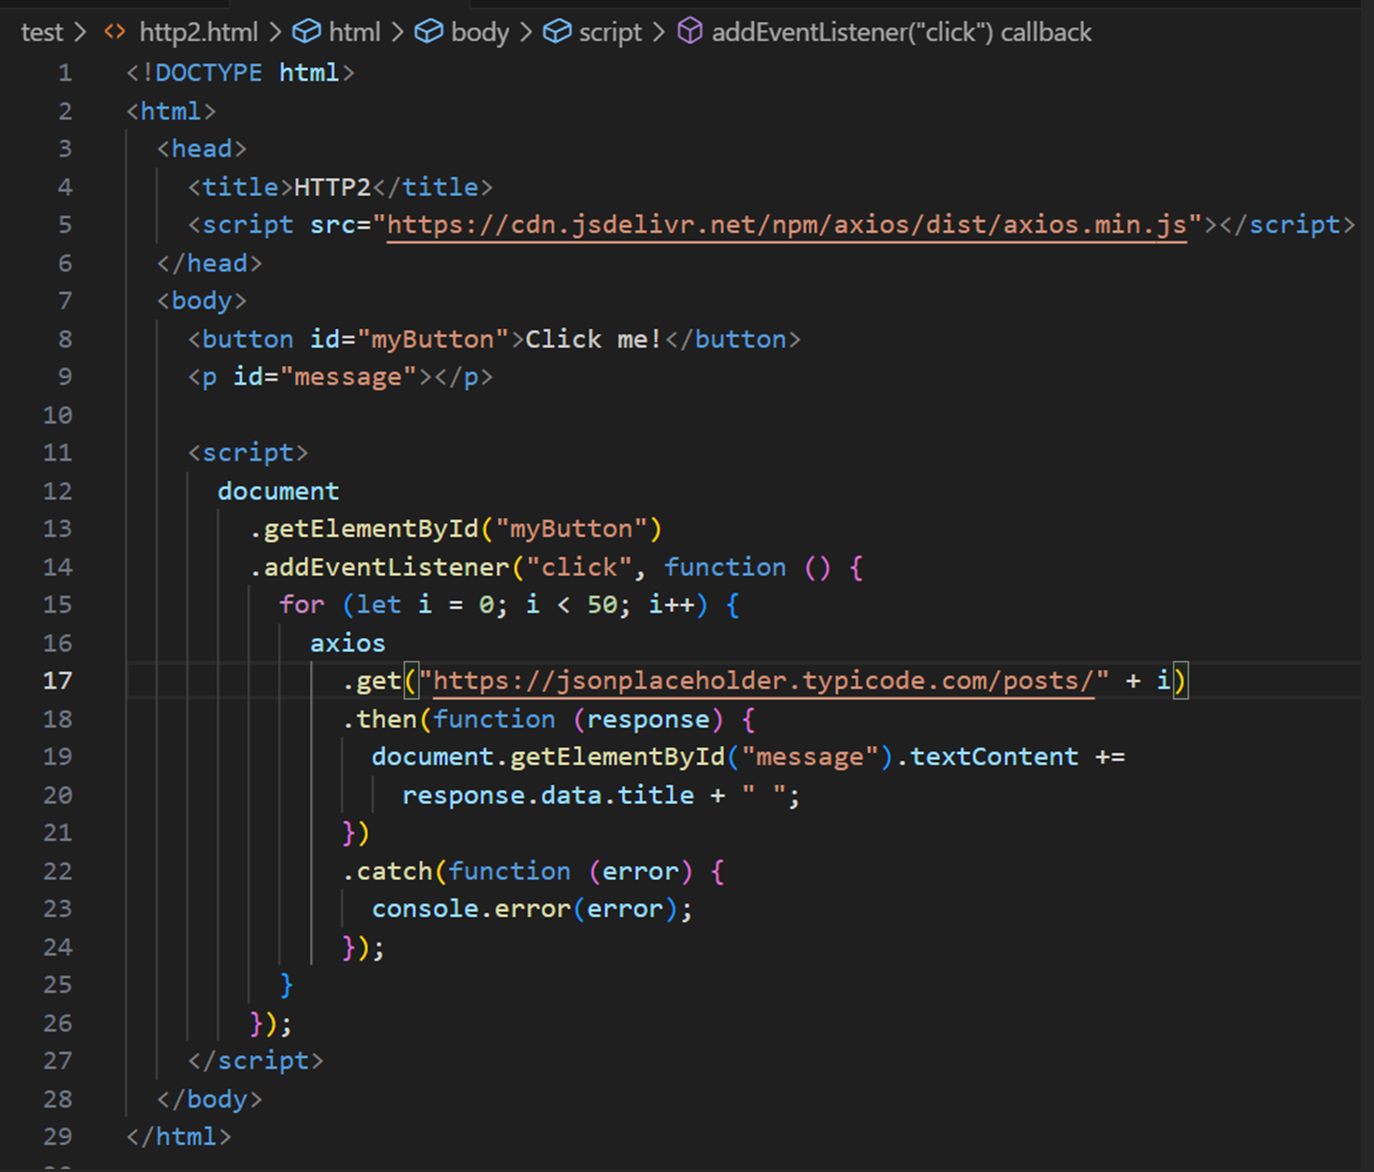Viewport: 1374px width, 1172px height.
Task: Open the jsonplaceholder posts URL link
Action: (764, 681)
